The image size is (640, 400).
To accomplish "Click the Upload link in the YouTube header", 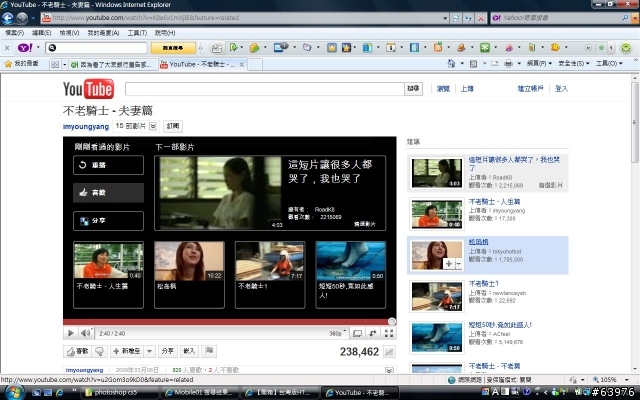I will [467, 89].
